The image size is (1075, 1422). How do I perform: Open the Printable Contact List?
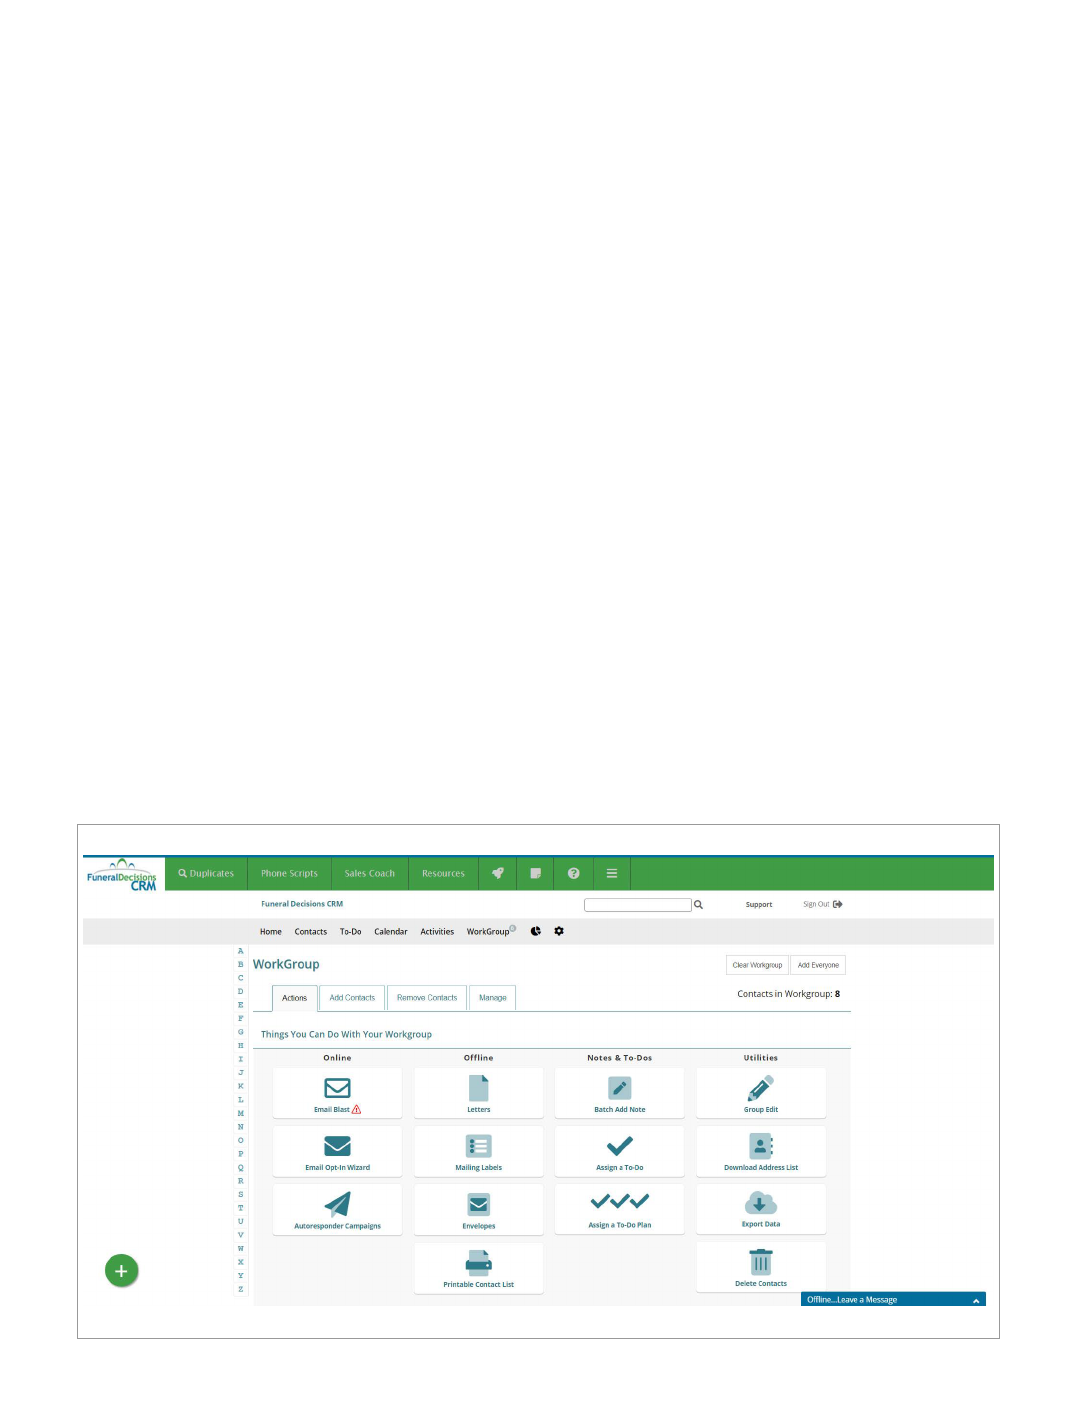pos(478,1262)
